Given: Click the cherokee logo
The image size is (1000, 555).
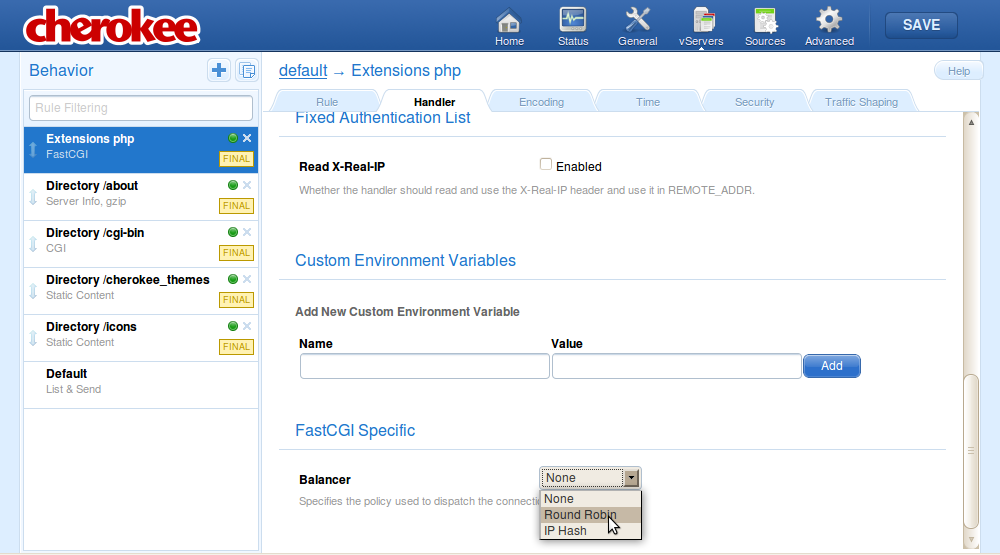Looking at the screenshot, I should (112, 26).
